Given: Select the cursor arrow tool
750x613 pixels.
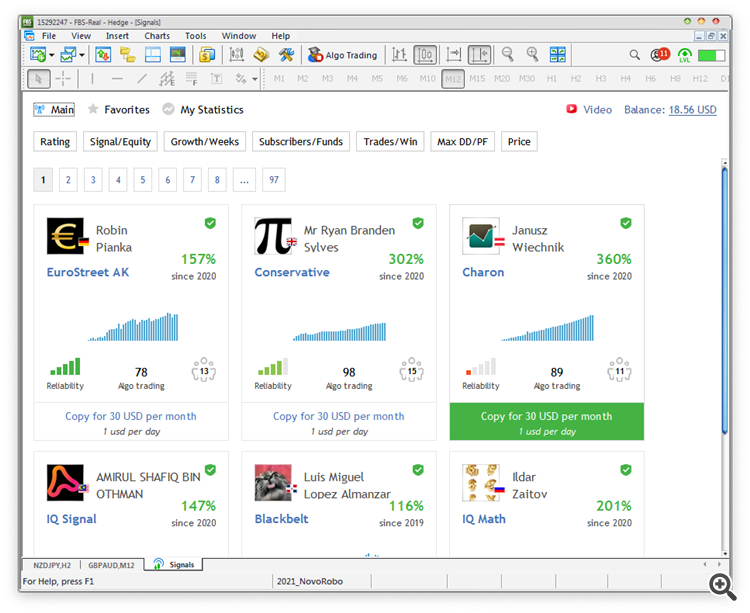Looking at the screenshot, I should click(39, 79).
